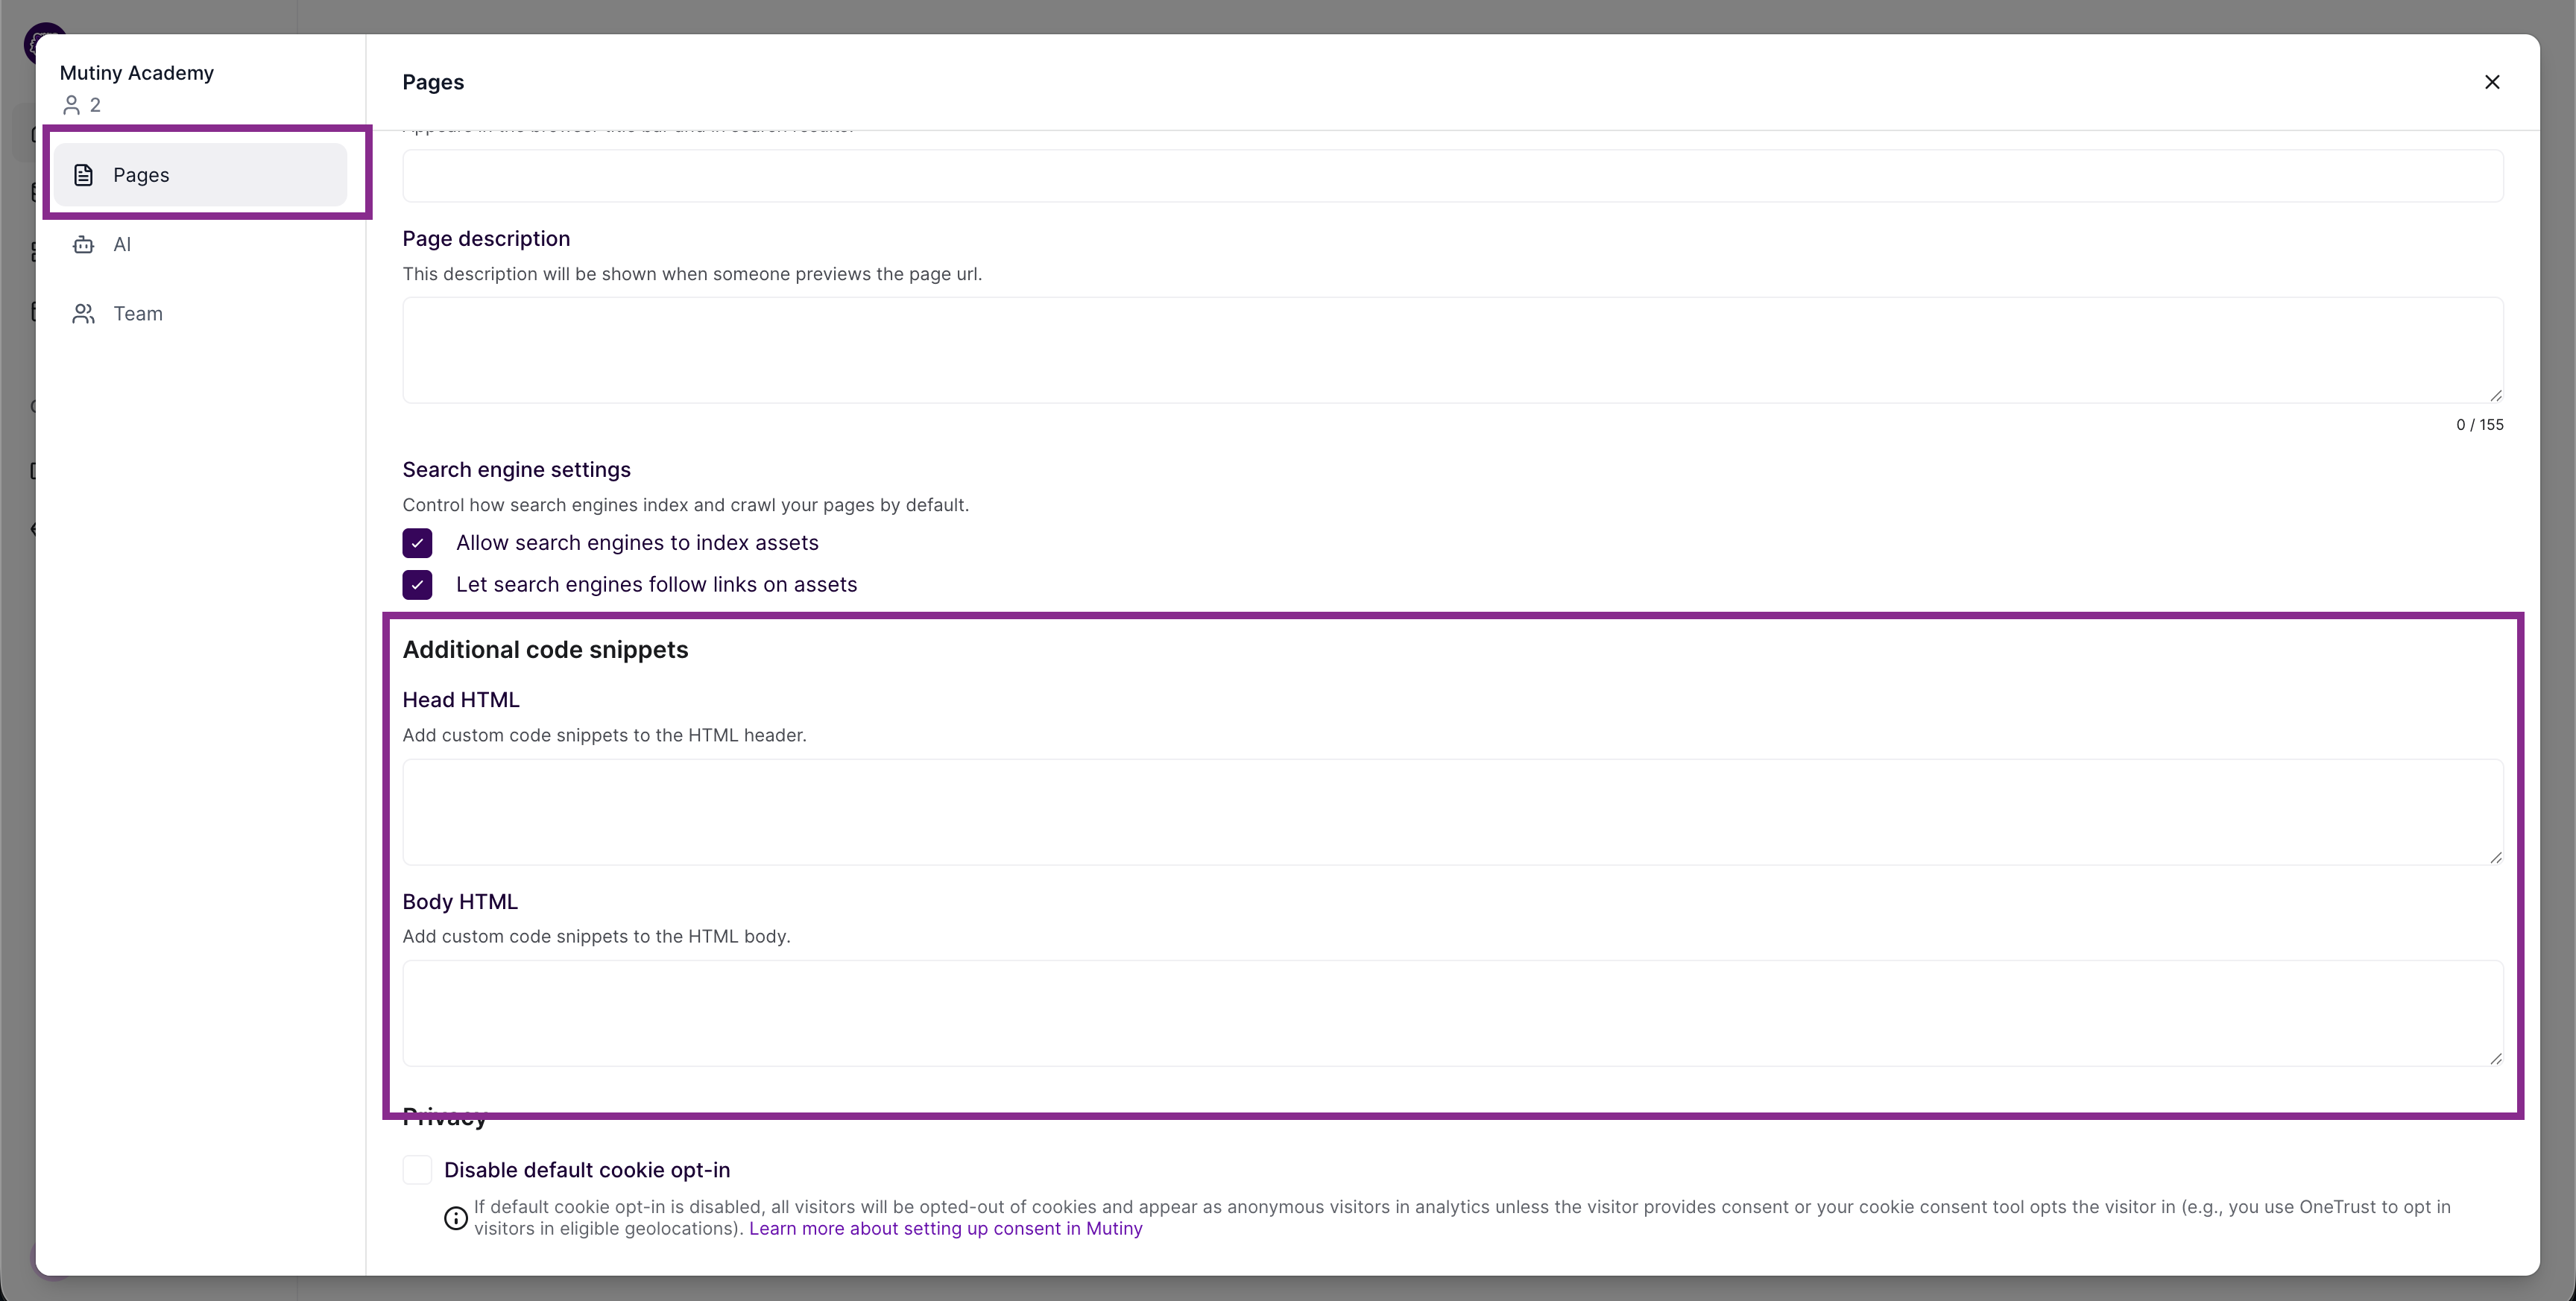Viewport: 2576px width, 1301px height.
Task: Uncheck Let search engines follow links on assets
Action: [x=417, y=585]
